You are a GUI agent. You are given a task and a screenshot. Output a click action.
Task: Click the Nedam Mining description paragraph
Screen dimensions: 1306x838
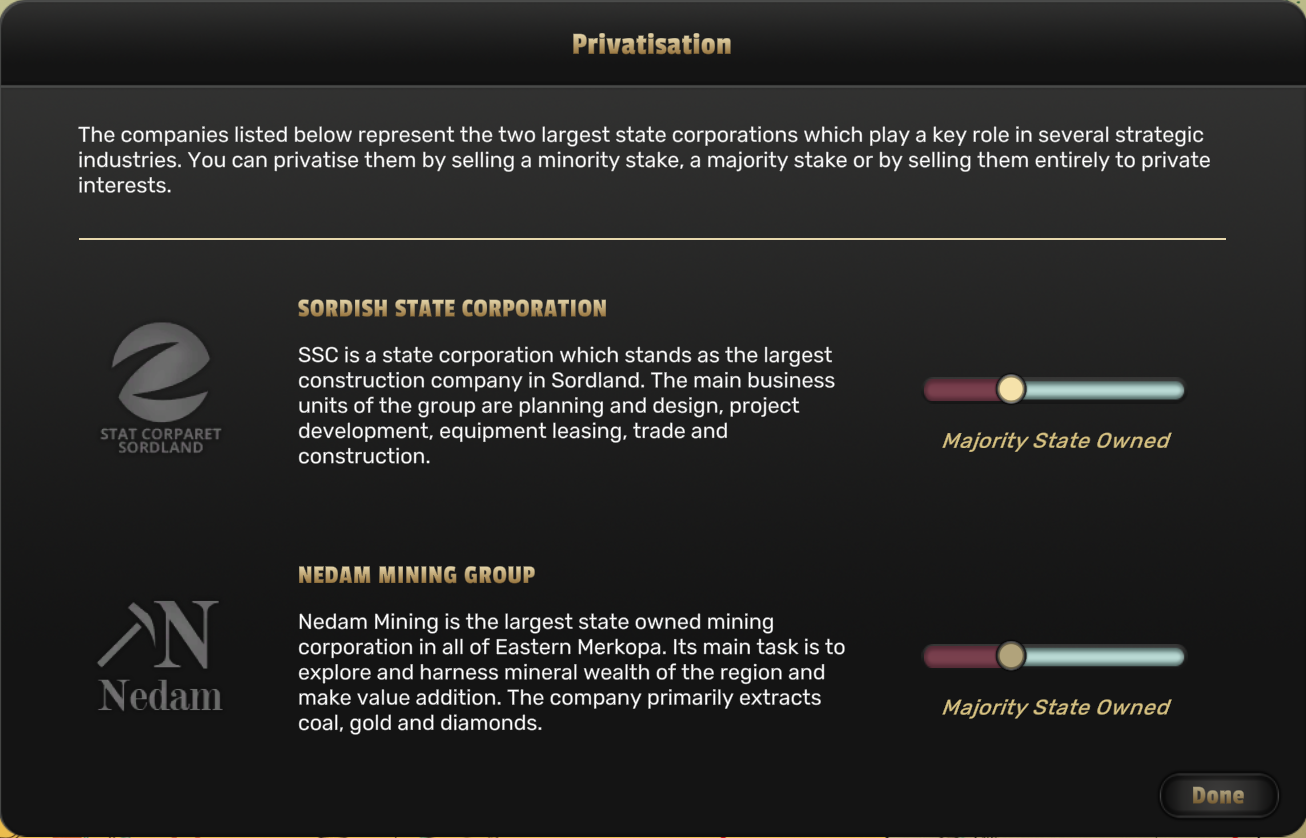coord(560,672)
